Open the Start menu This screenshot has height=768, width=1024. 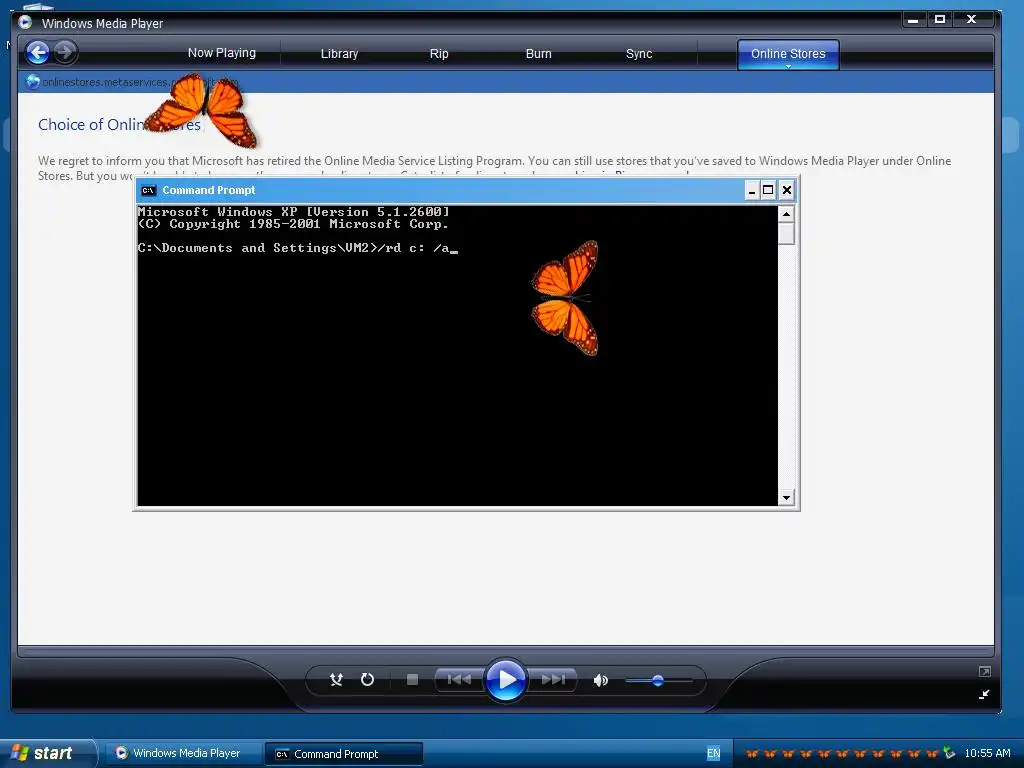coord(47,753)
